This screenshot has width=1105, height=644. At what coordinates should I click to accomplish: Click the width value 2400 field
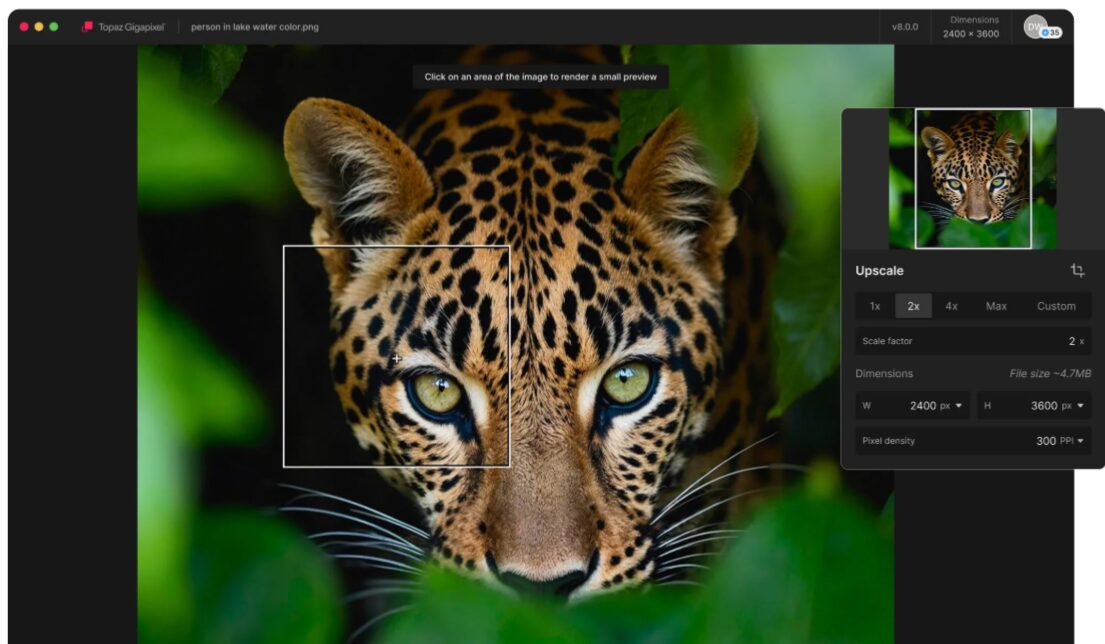[x=921, y=406]
